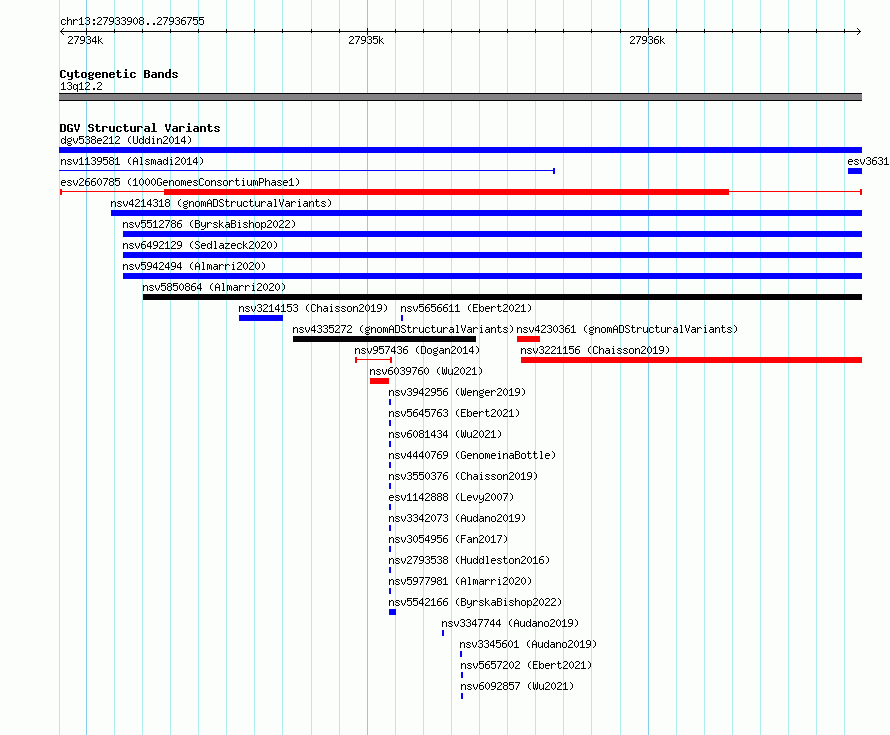Click the 27934k ruler label
Screen dimensions: 890x735
(x=85, y=40)
